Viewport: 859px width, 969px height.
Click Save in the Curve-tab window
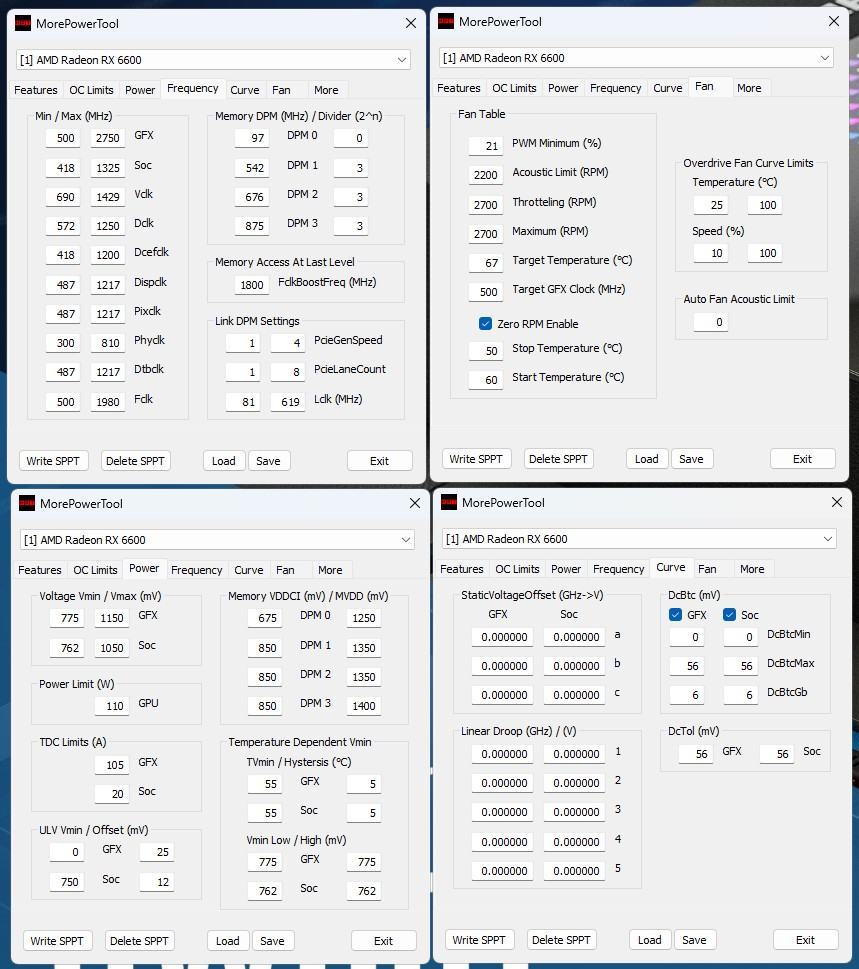click(694, 940)
